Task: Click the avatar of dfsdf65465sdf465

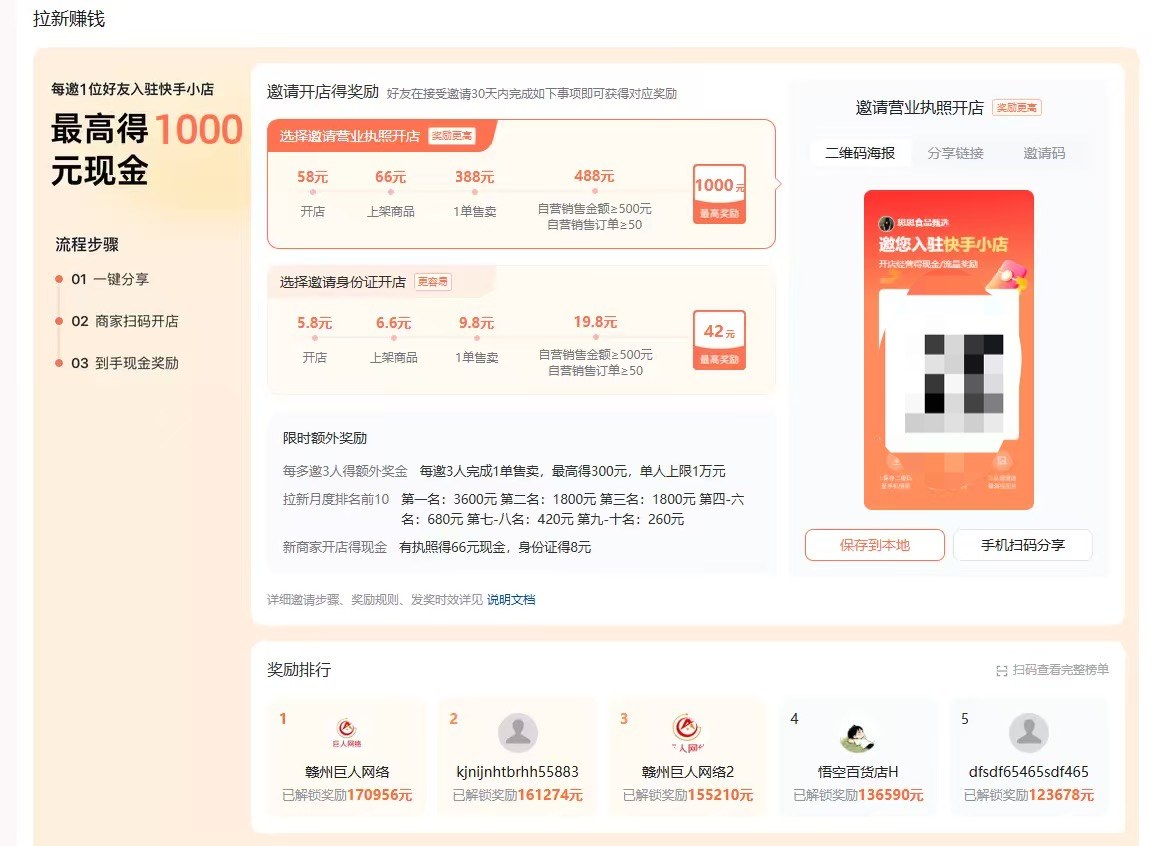Action: click(x=1027, y=731)
